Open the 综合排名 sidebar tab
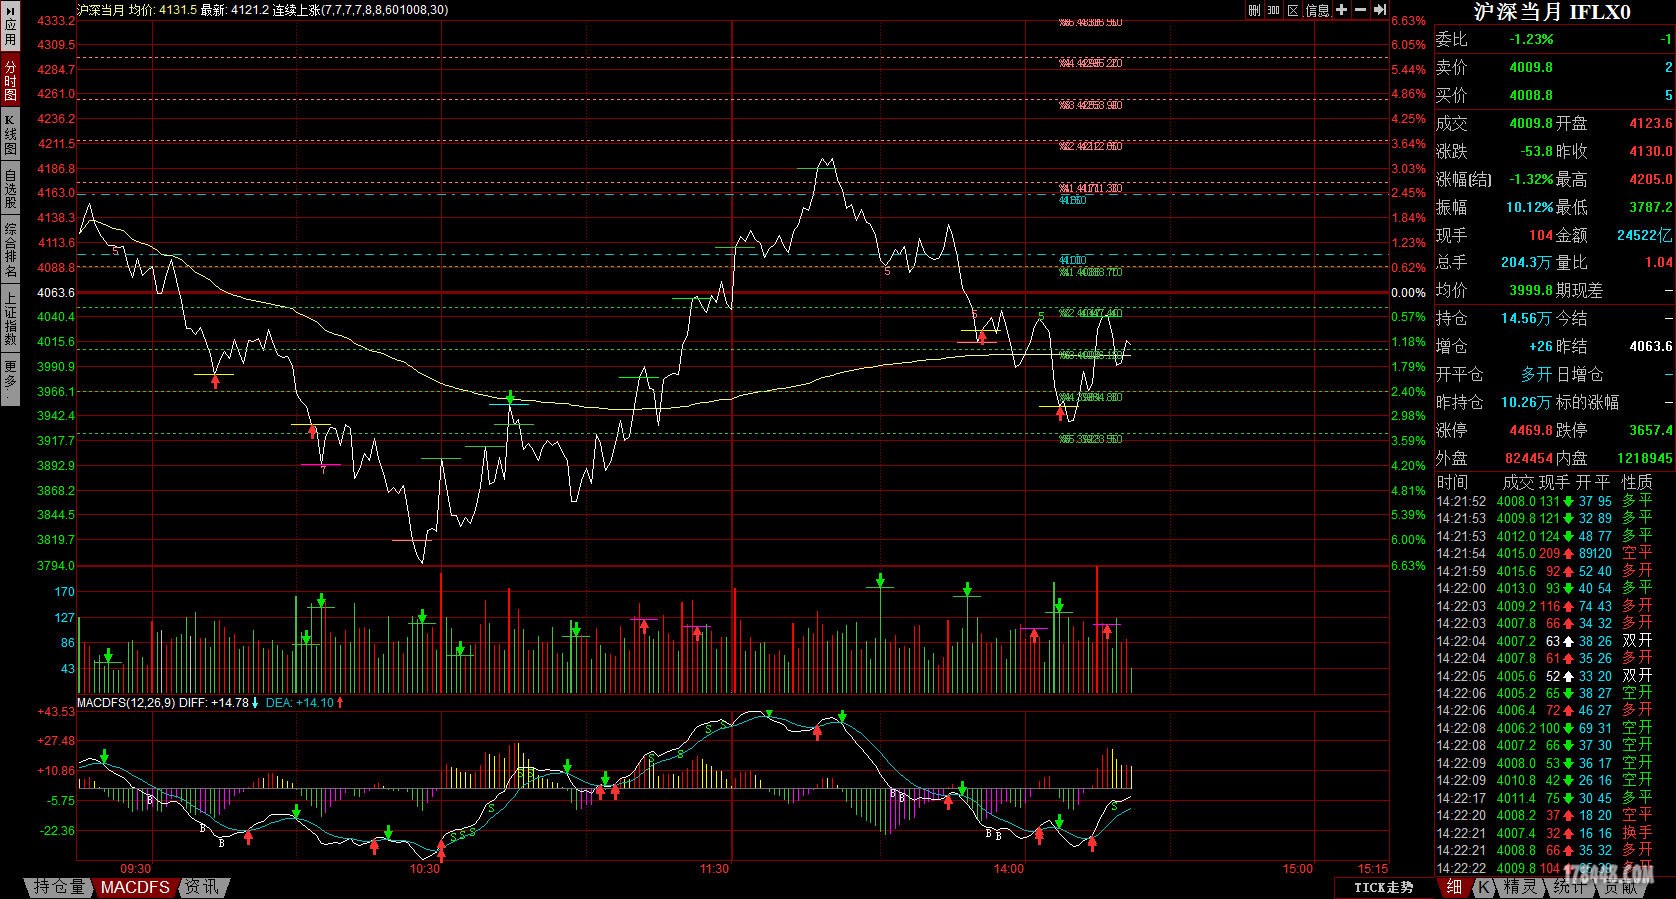The height and width of the screenshot is (899, 1676). coord(10,249)
